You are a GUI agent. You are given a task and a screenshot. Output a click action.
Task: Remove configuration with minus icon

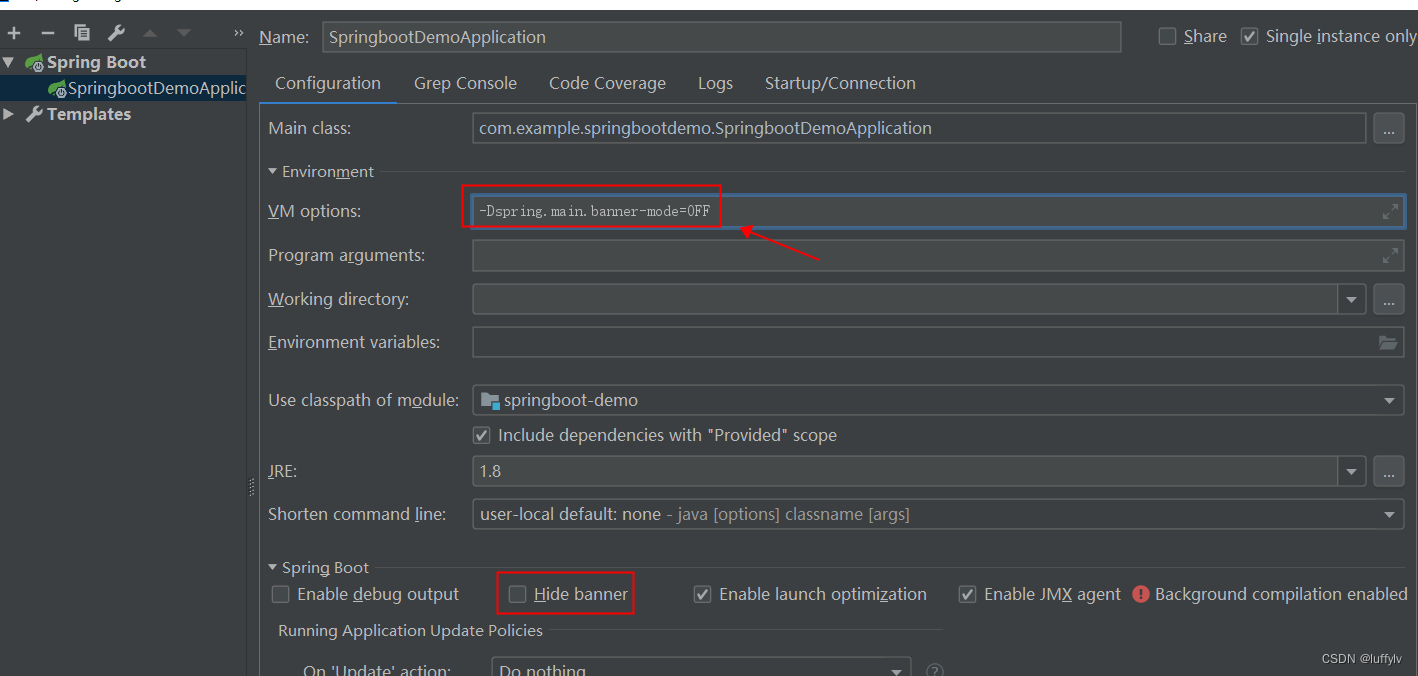click(x=47, y=33)
